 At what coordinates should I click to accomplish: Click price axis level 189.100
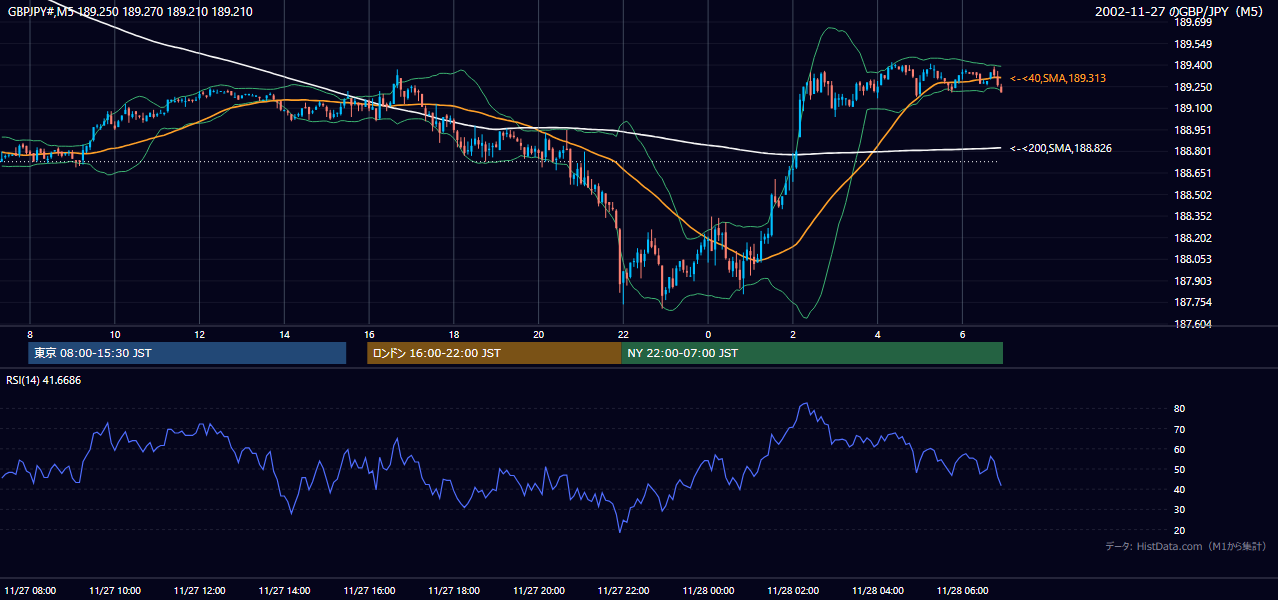1192,108
